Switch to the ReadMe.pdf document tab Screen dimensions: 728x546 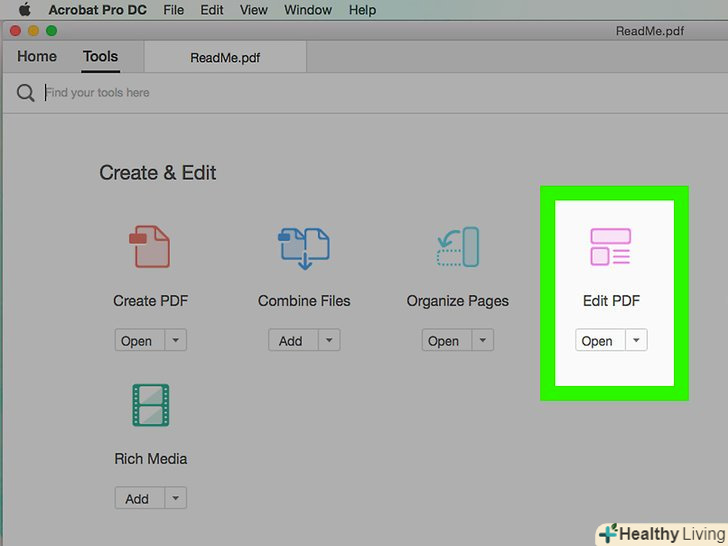225,58
